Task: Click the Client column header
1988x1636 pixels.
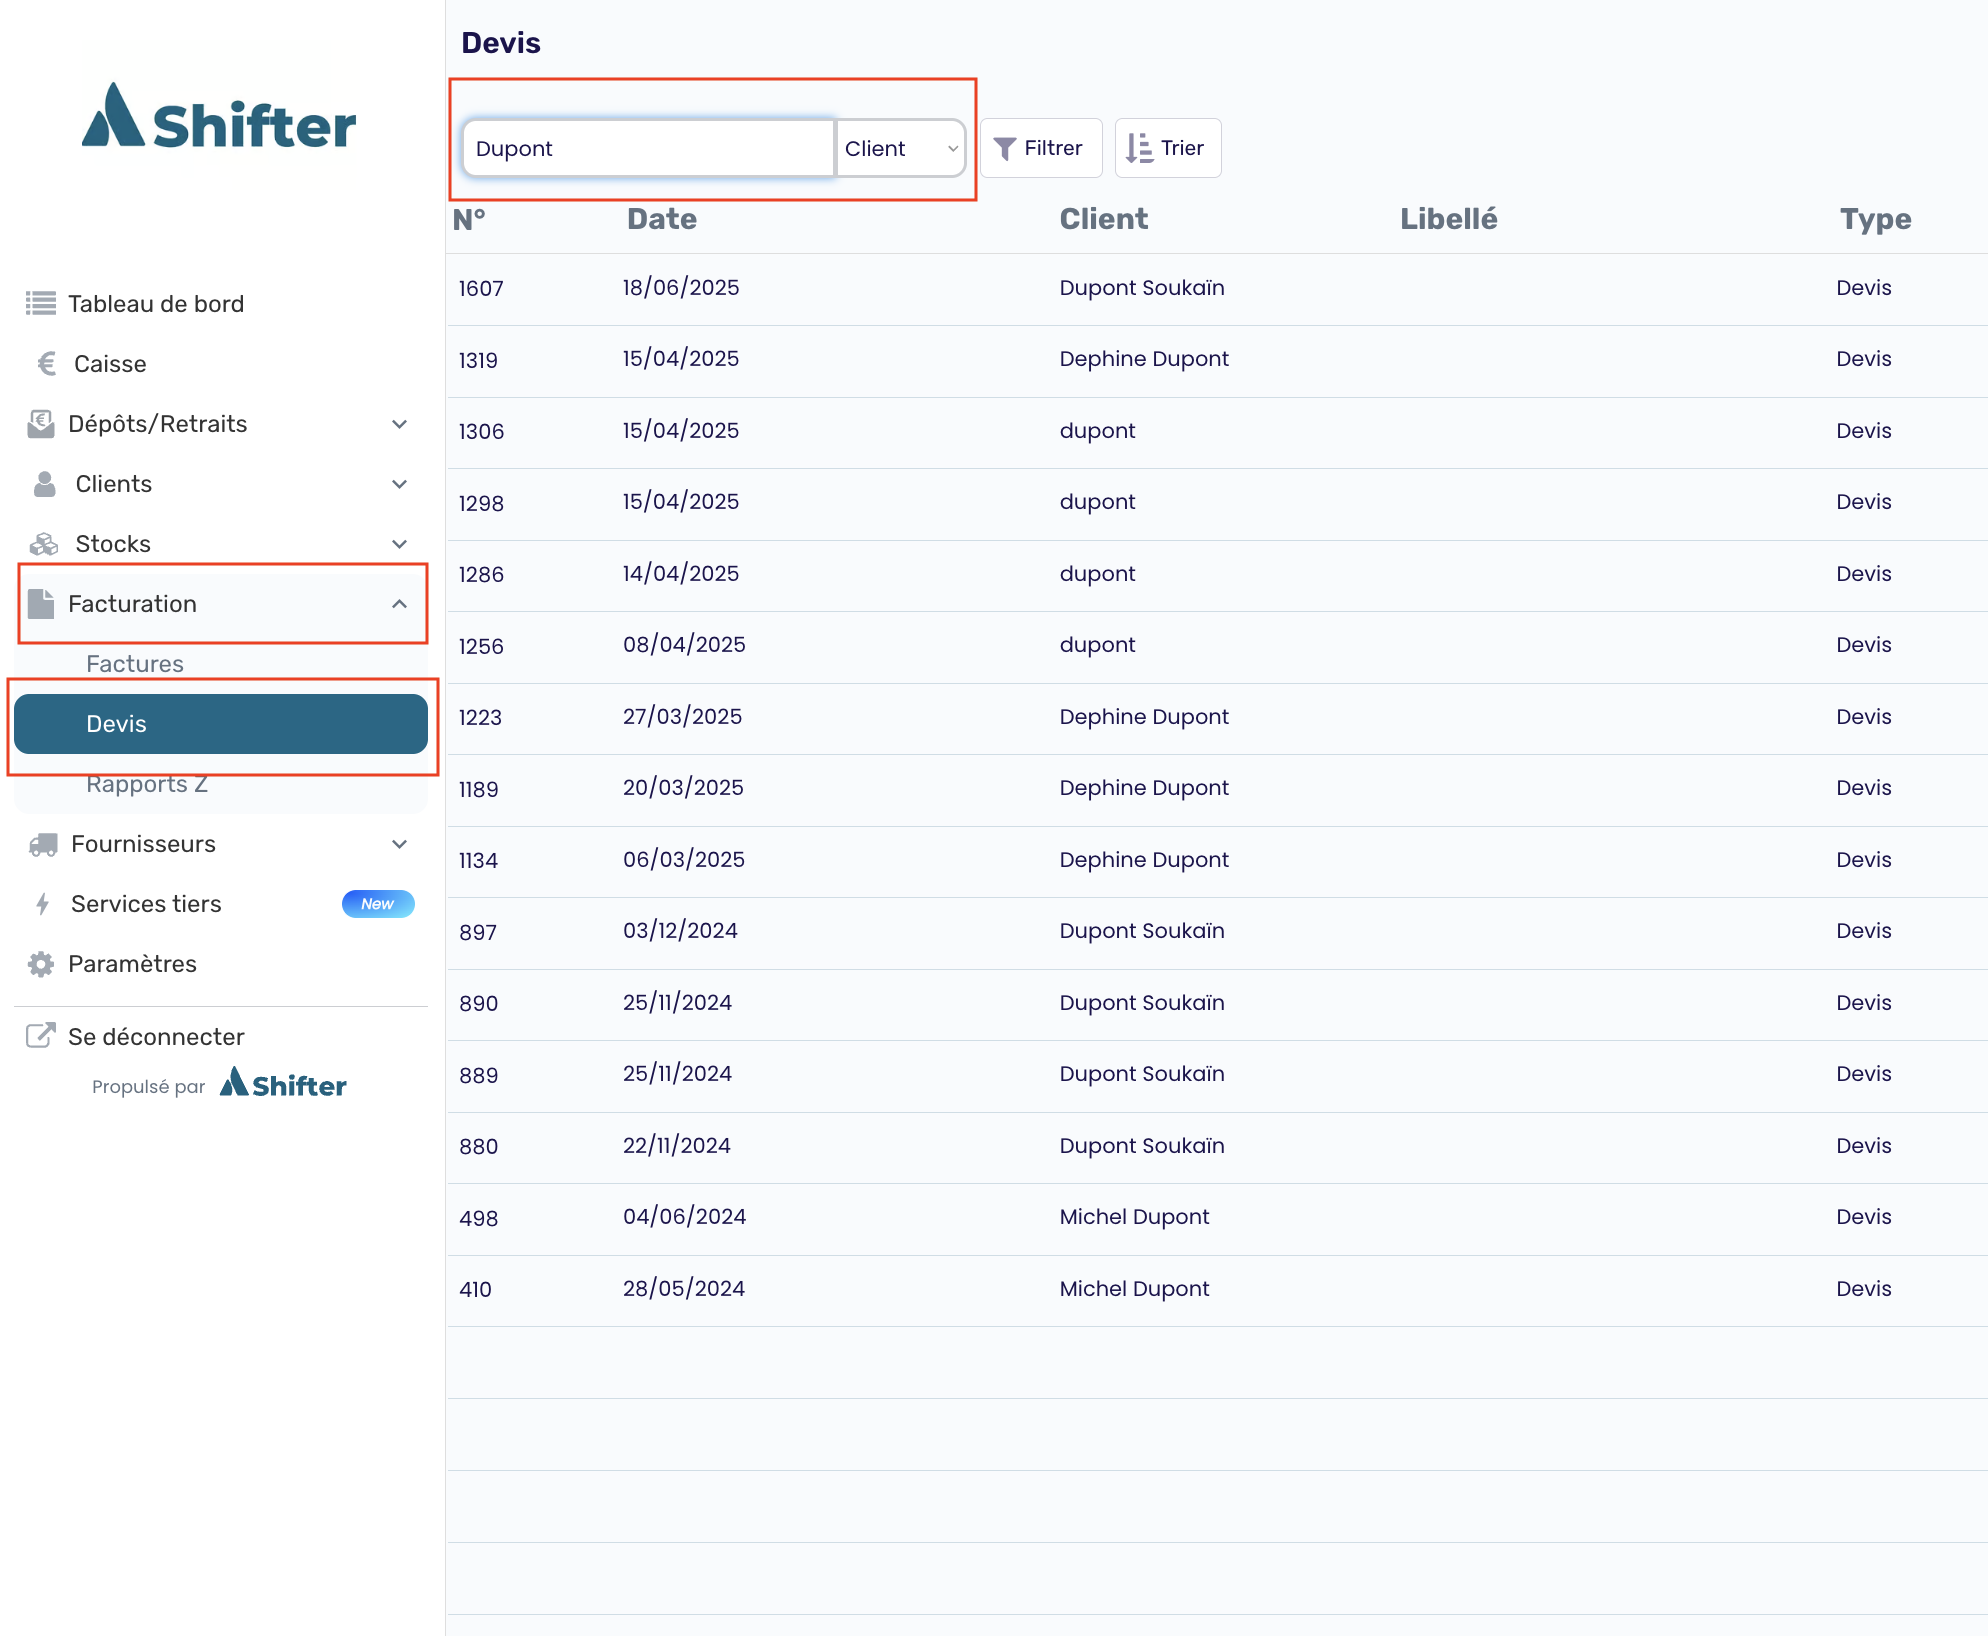Action: (1104, 219)
